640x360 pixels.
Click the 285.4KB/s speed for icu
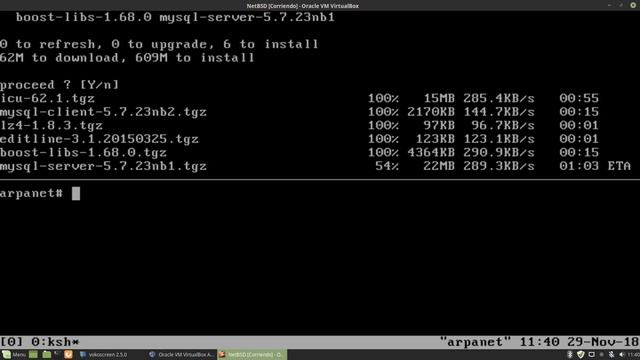pyautogui.click(x=499, y=98)
